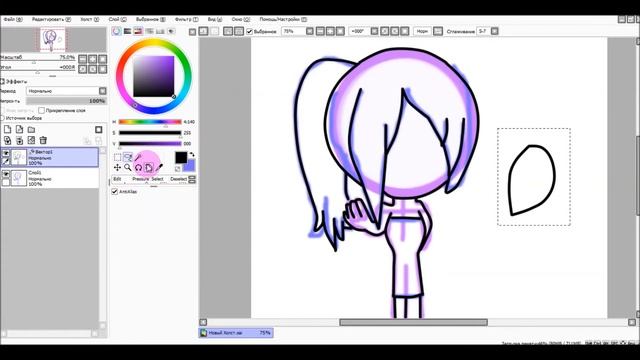640x360 pixels.
Task: Open the Холст menu
Action: [89, 19]
